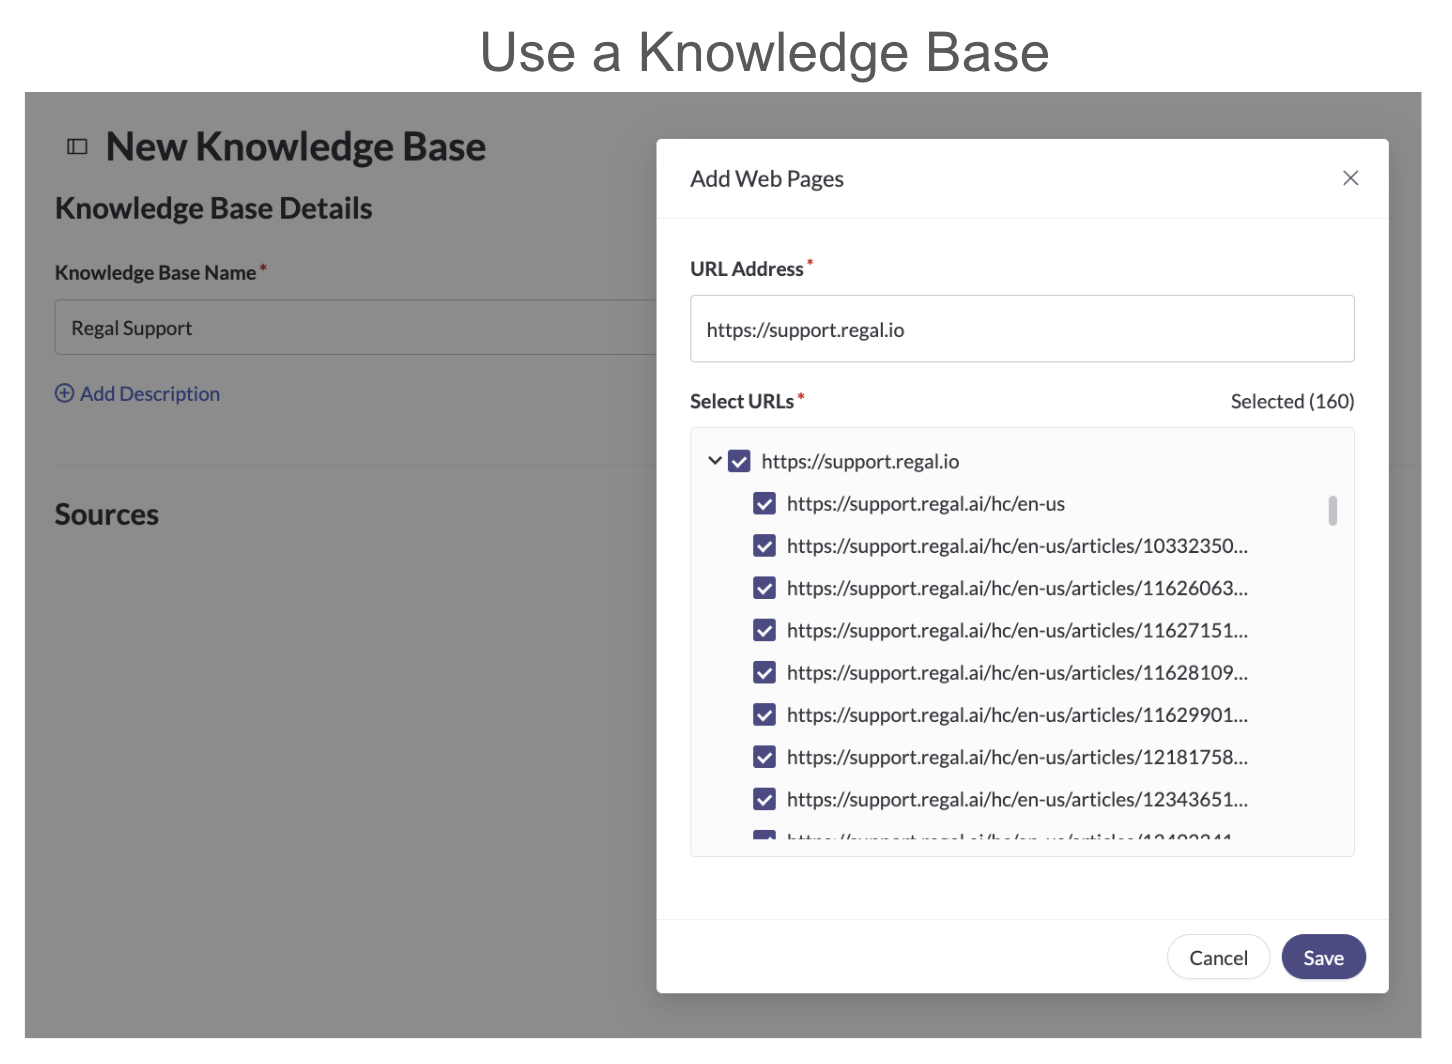Click the Add Web Pages dialog title
This screenshot has width=1452, height=1064.
767,179
